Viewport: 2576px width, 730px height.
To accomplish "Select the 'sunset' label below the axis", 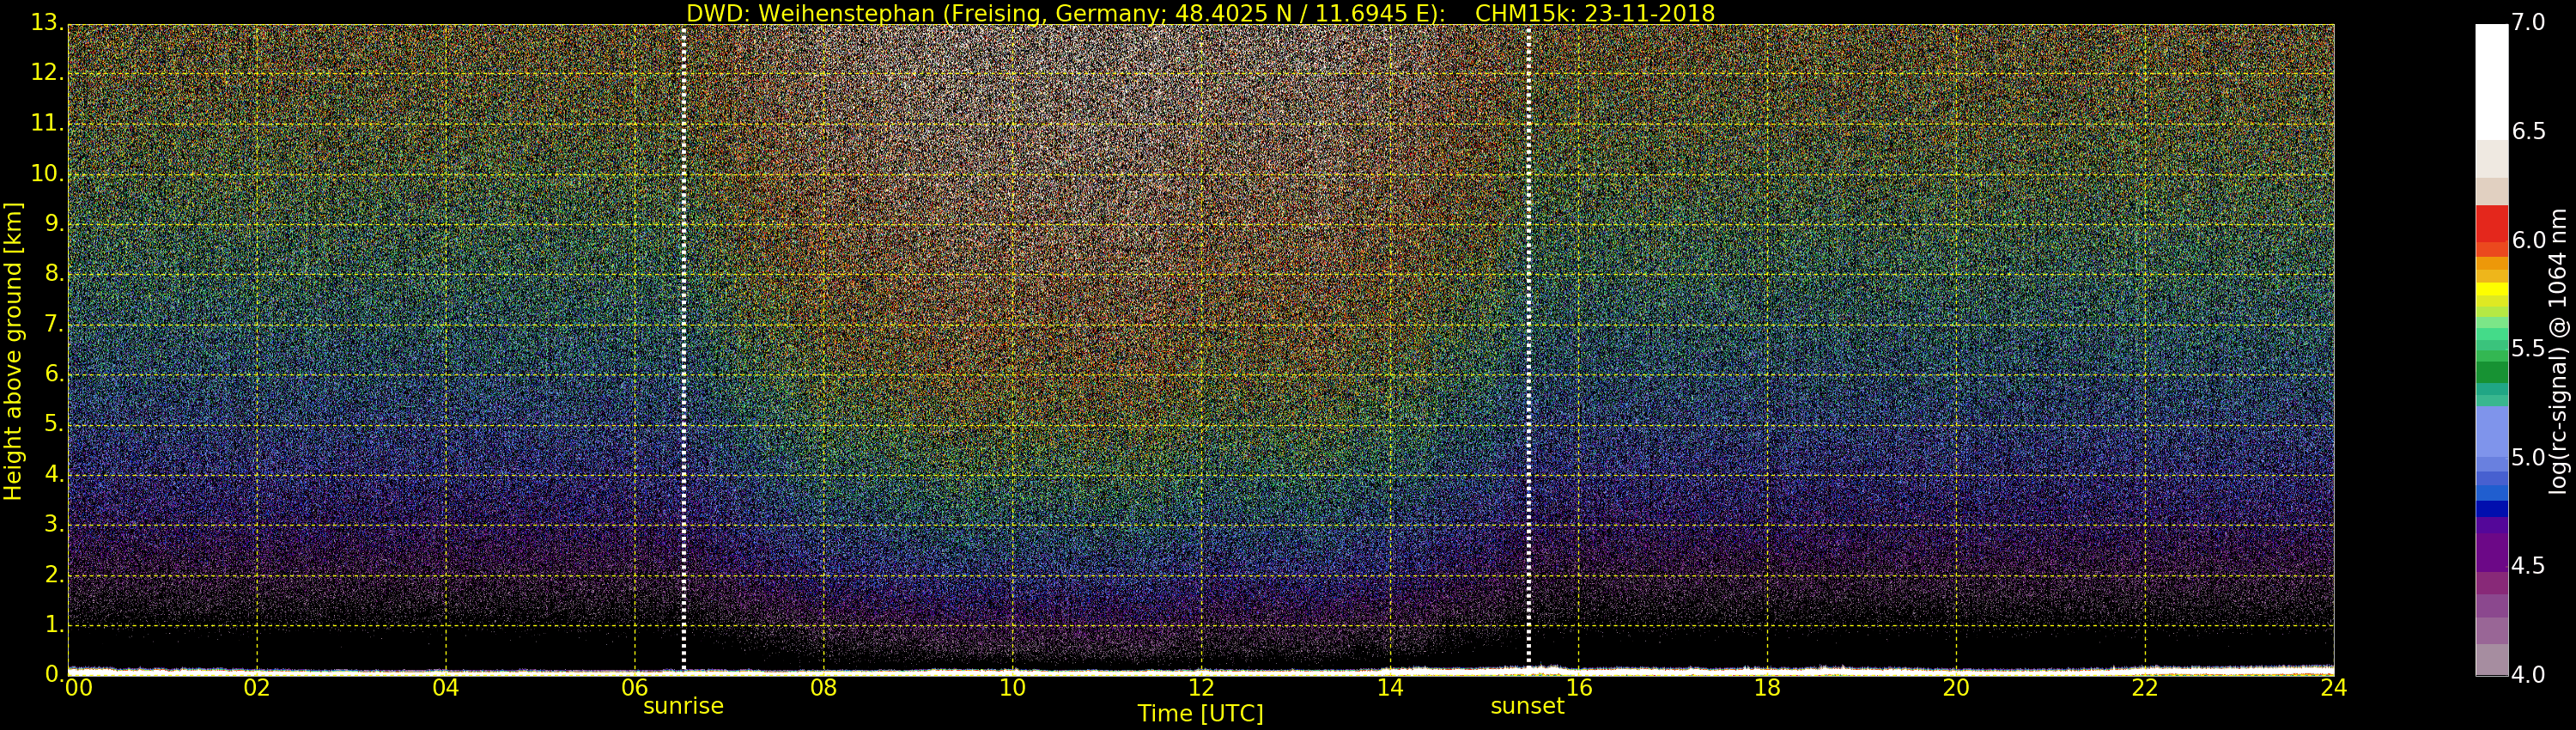I will coord(1527,706).
